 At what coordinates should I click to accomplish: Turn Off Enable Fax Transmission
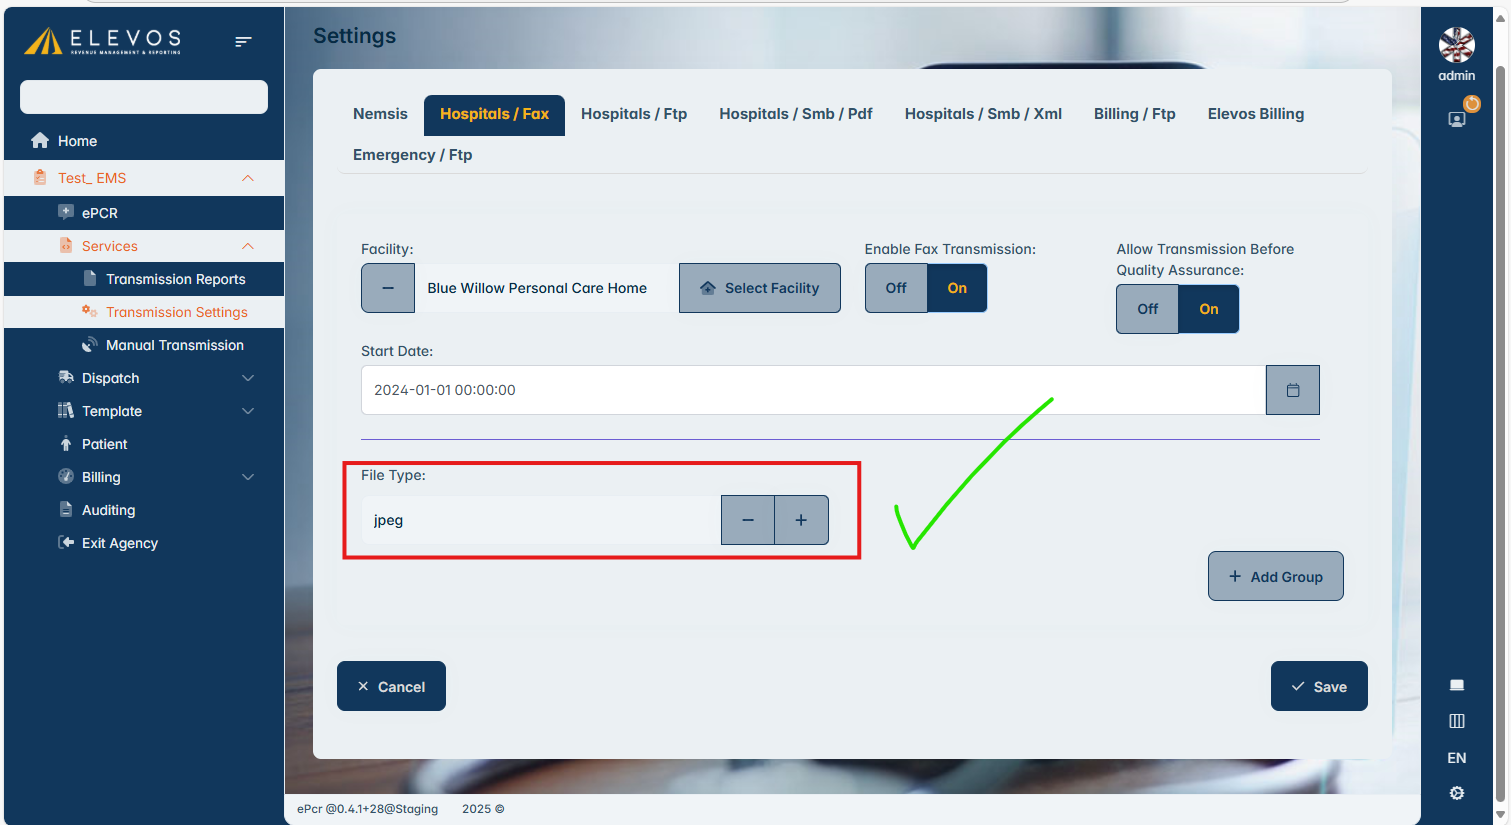pos(896,288)
